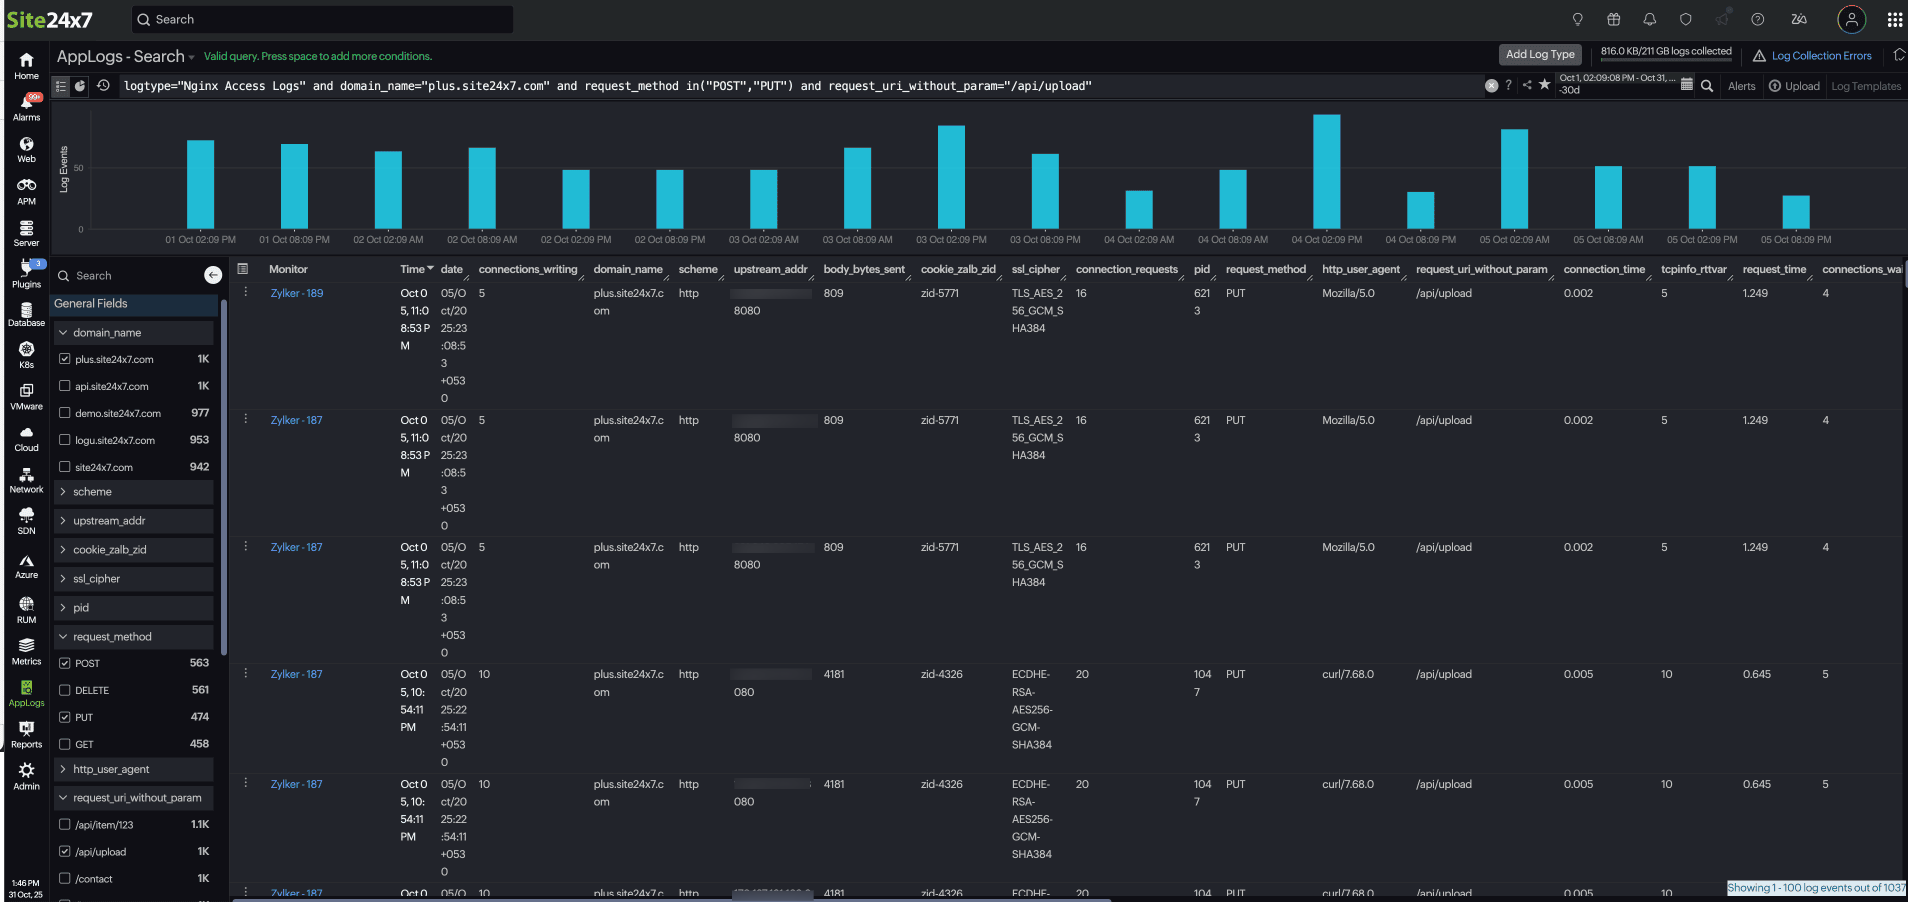Run search with magnifier icon in query bar
1908x902 pixels.
click(1707, 86)
